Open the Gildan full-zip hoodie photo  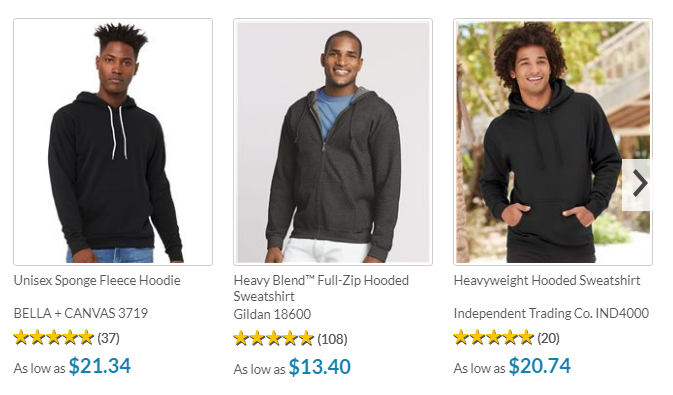(333, 142)
